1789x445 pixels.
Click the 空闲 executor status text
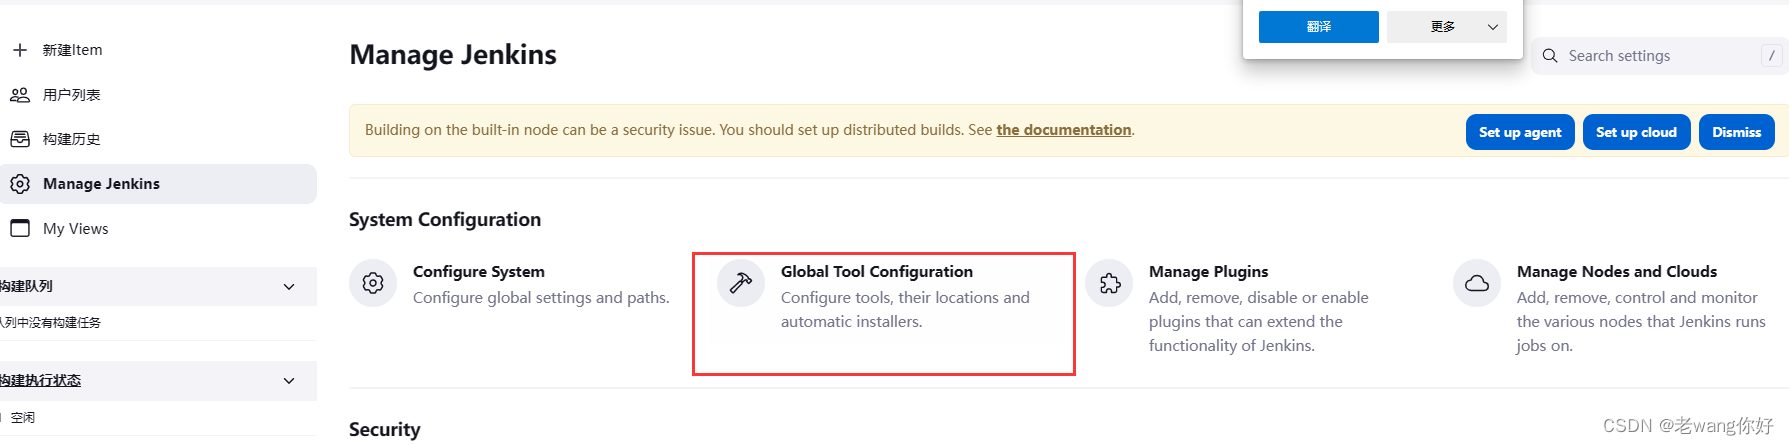point(23,418)
